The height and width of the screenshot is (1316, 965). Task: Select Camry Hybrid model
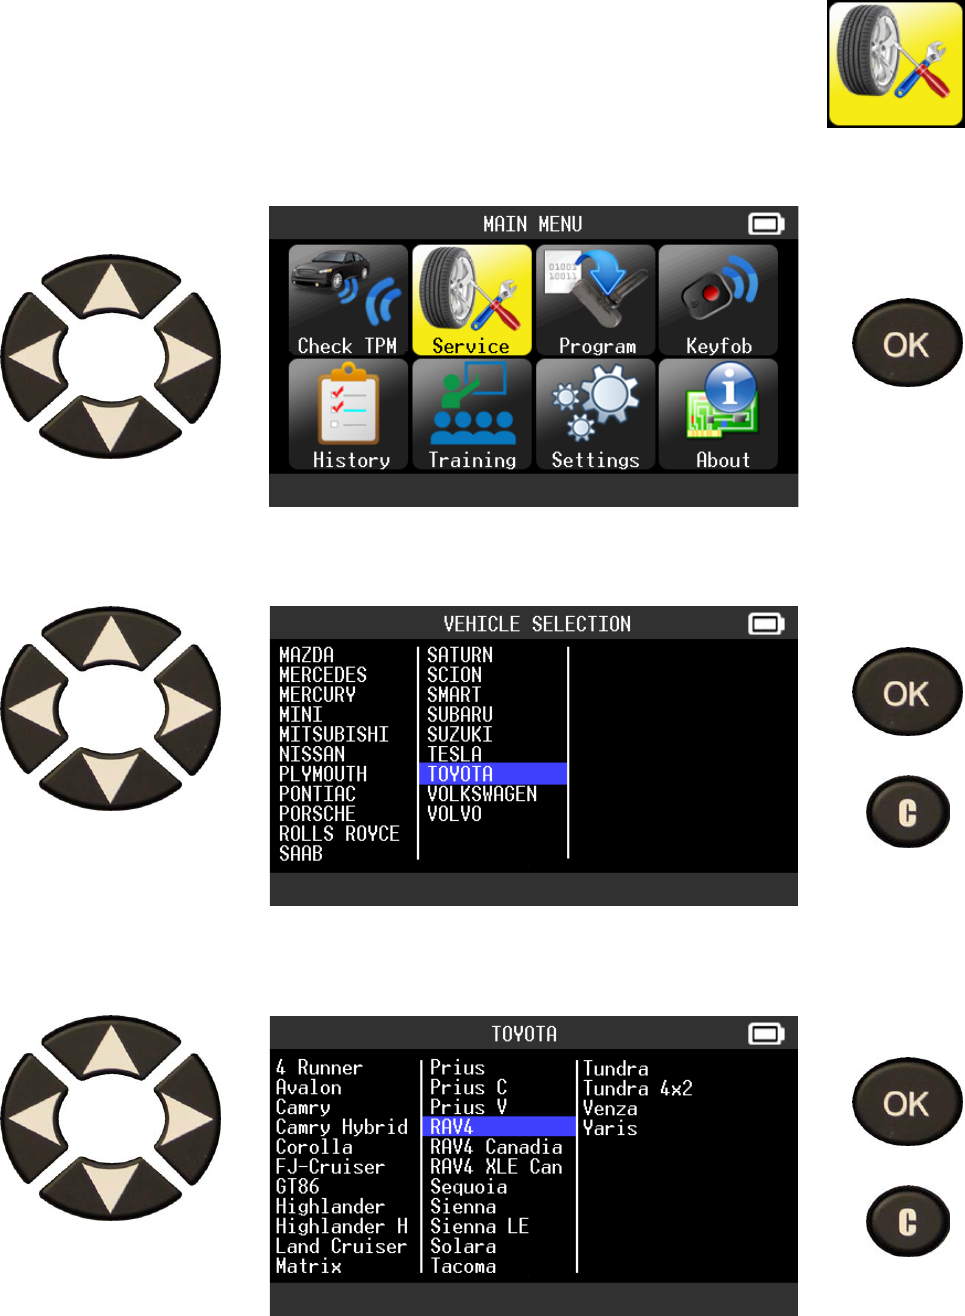[342, 1127]
